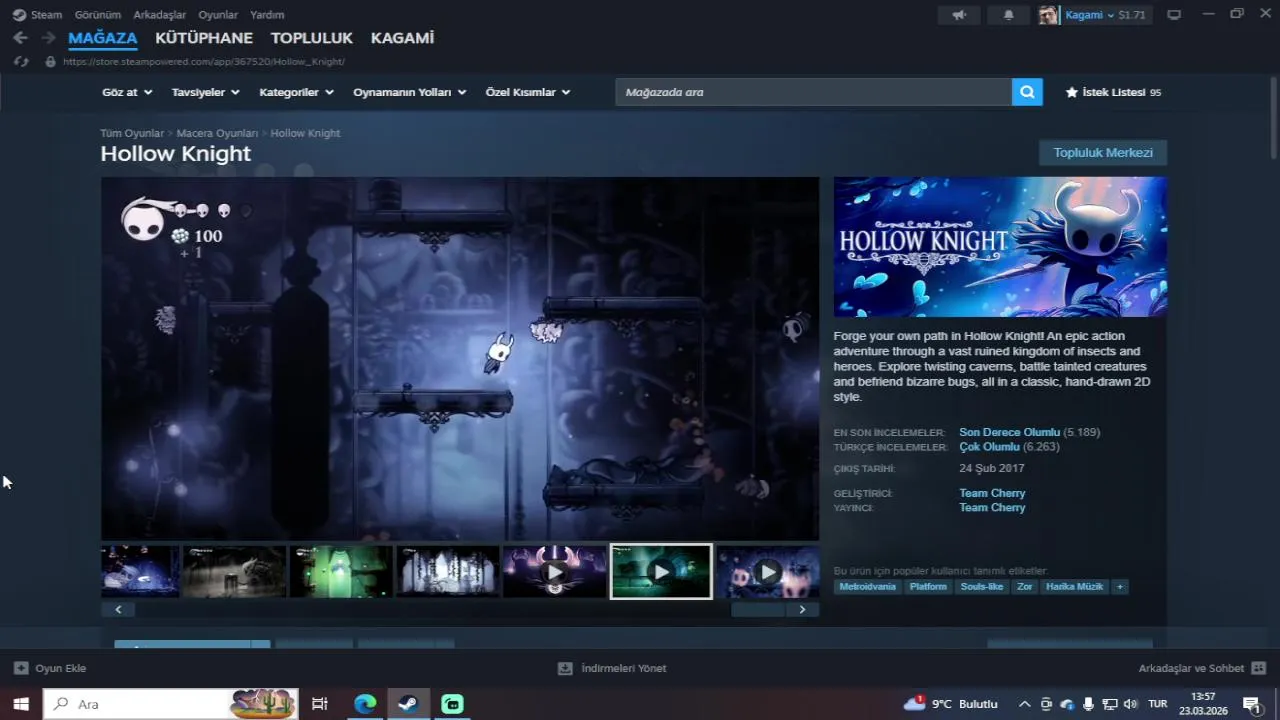The width and height of the screenshot is (1280, 720).
Task: Open the Arkadaşlar menu
Action: [159, 15]
